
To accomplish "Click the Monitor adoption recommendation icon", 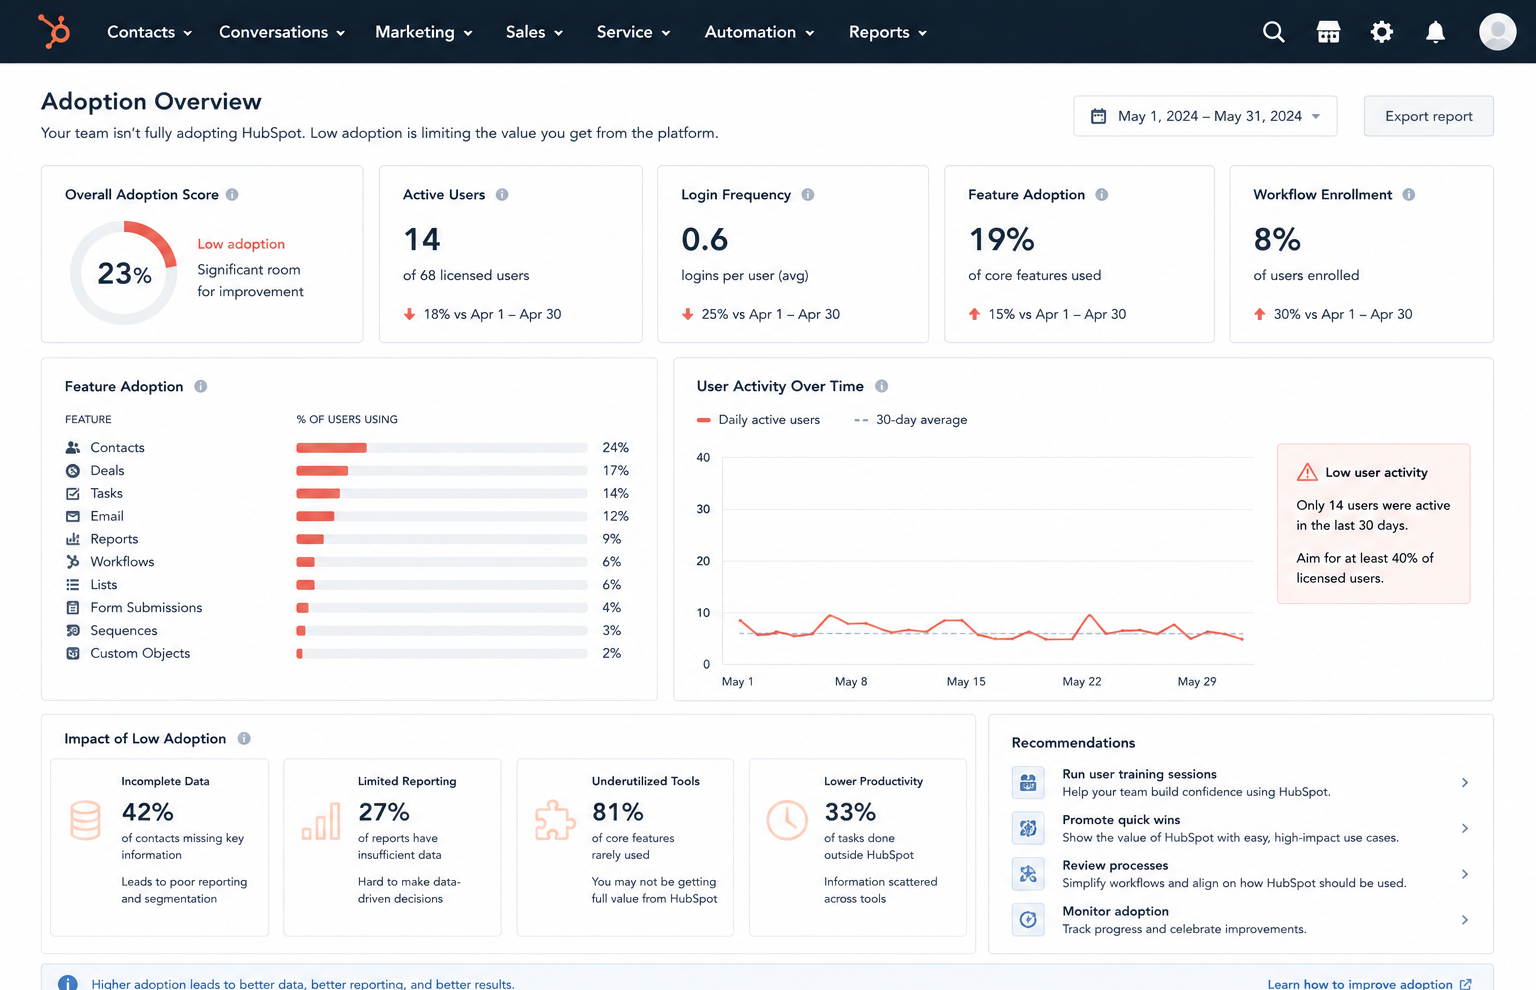I will [x=1028, y=920].
